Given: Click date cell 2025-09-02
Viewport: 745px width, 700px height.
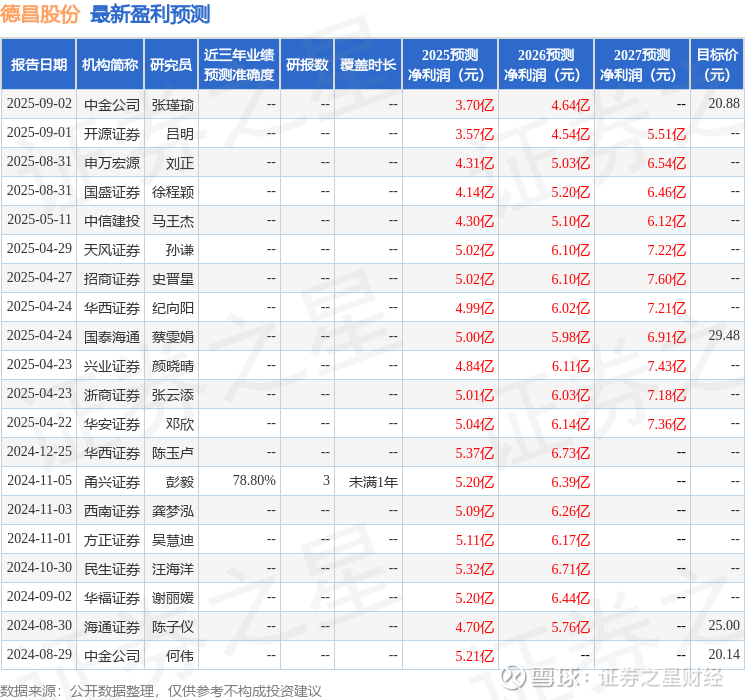Looking at the screenshot, I should [x=39, y=104].
